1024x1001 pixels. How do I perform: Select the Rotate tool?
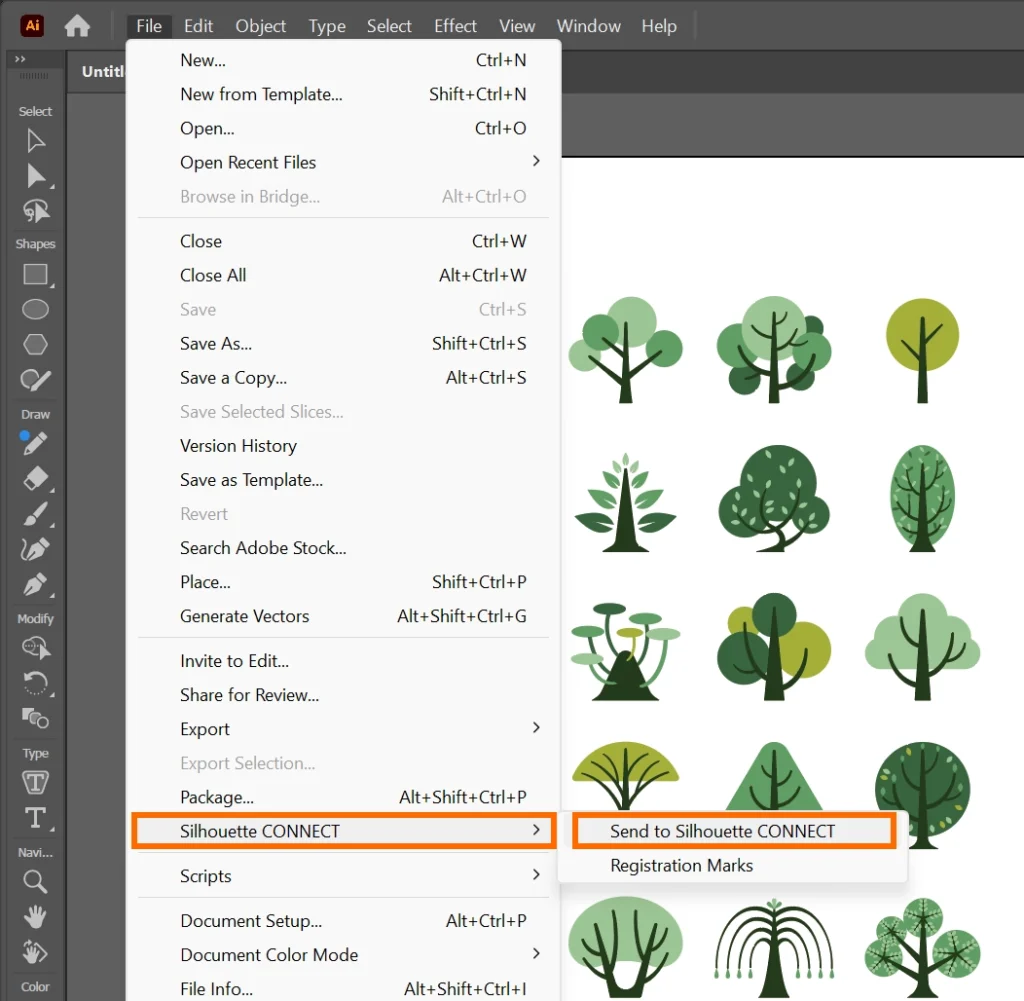(x=36, y=683)
